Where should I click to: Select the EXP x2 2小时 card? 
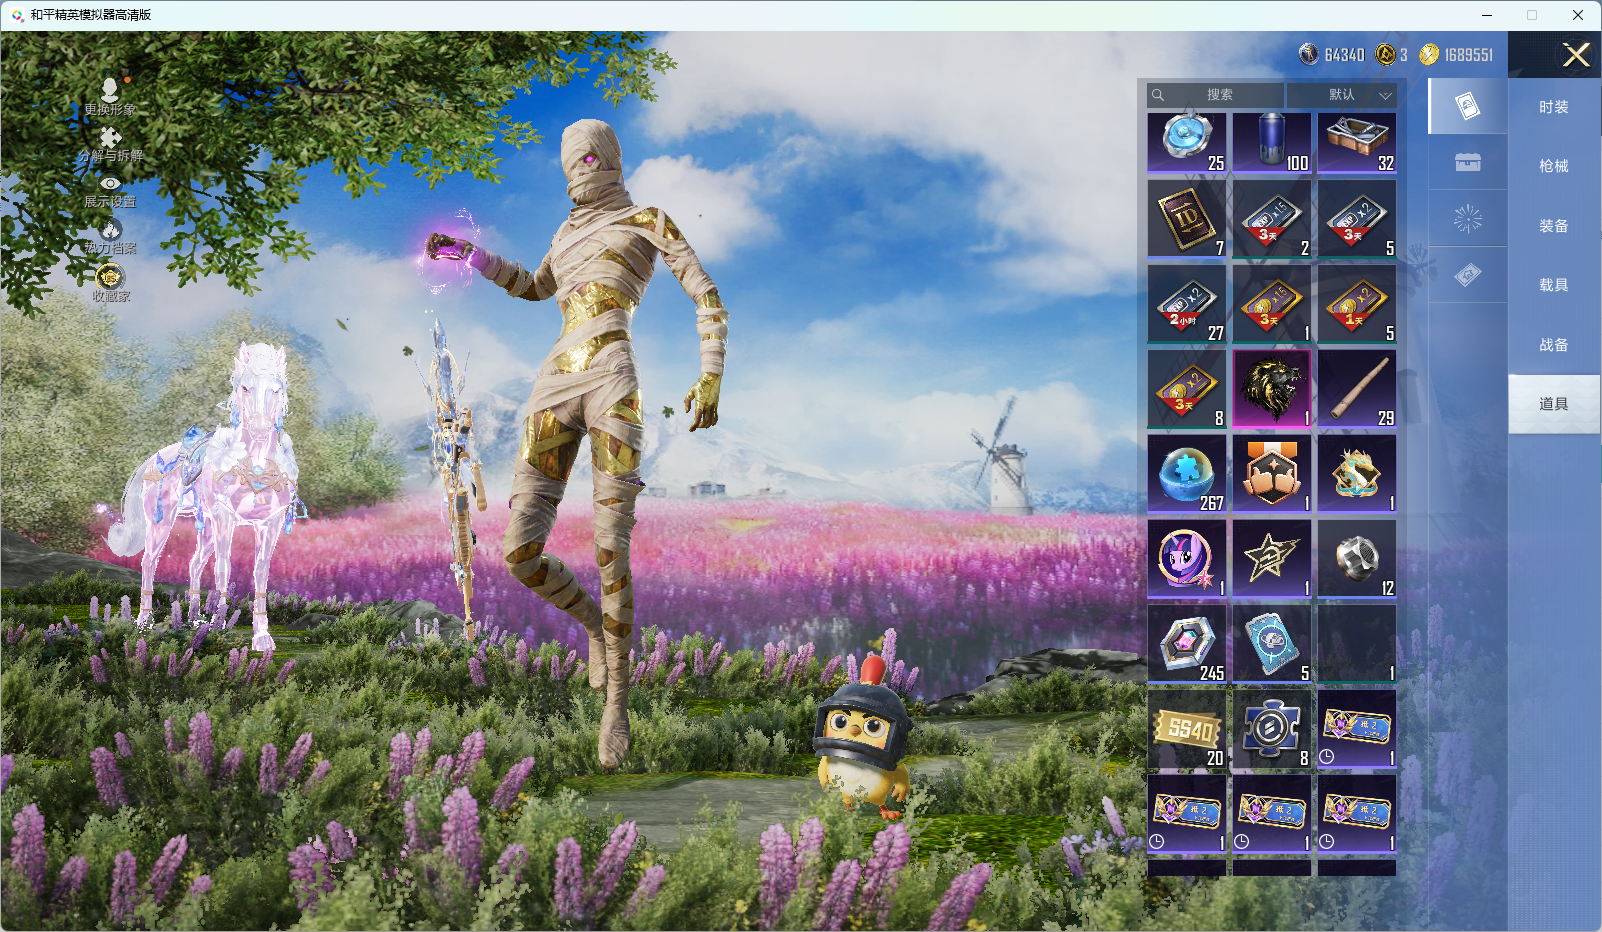click(x=1187, y=304)
